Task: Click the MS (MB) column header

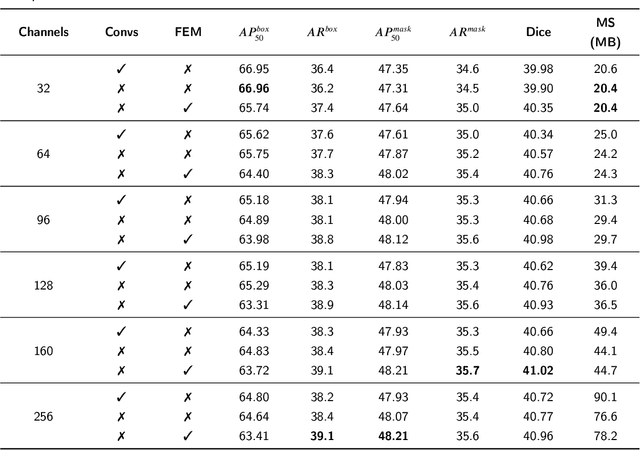Action: tap(605, 32)
